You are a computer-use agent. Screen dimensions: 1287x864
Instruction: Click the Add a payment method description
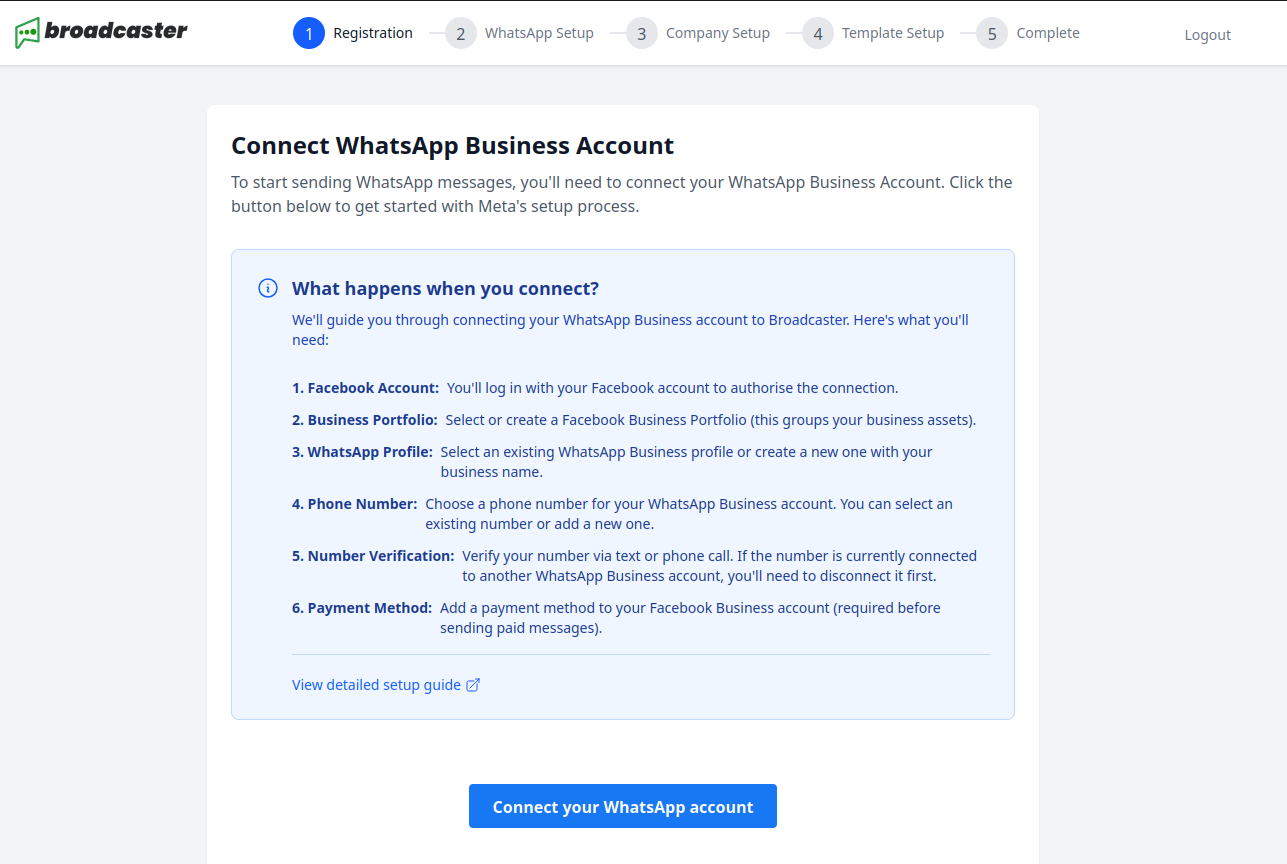coord(690,618)
